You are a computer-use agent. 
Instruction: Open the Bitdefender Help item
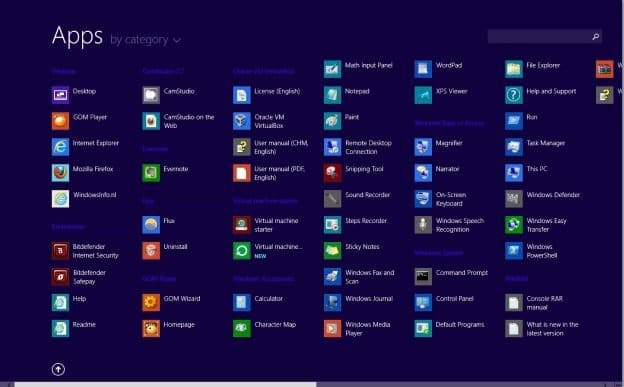coord(70,302)
